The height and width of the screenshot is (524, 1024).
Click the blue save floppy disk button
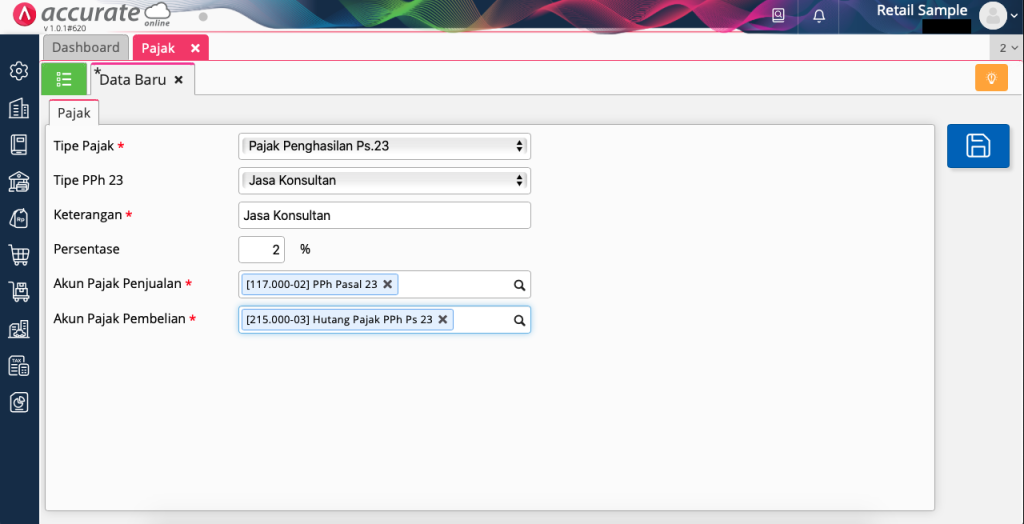[x=977, y=146]
